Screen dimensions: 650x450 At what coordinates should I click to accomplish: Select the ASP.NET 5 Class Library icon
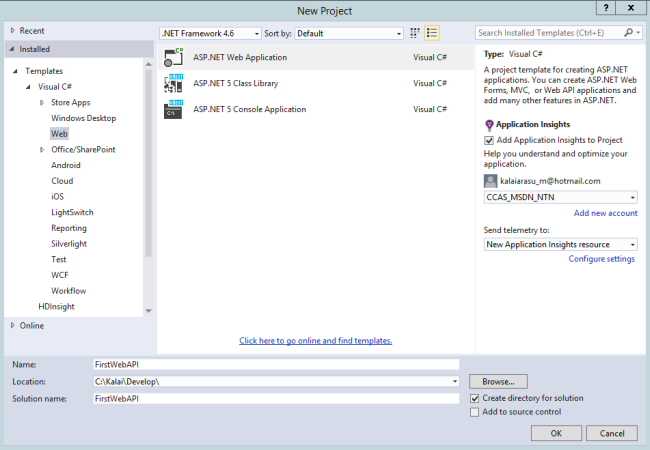tap(173, 83)
